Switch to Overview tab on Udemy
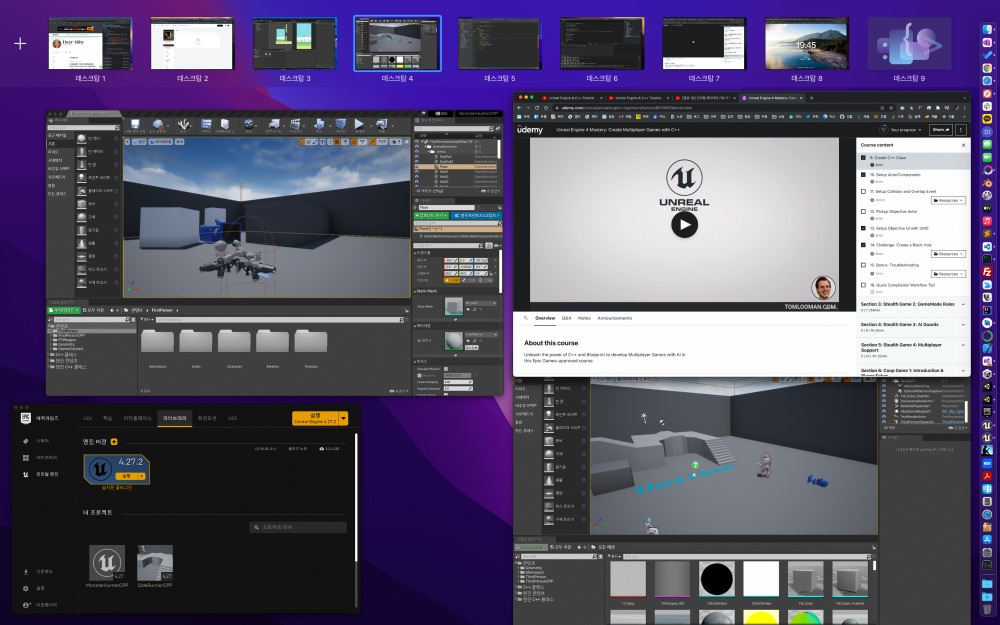 [x=545, y=318]
